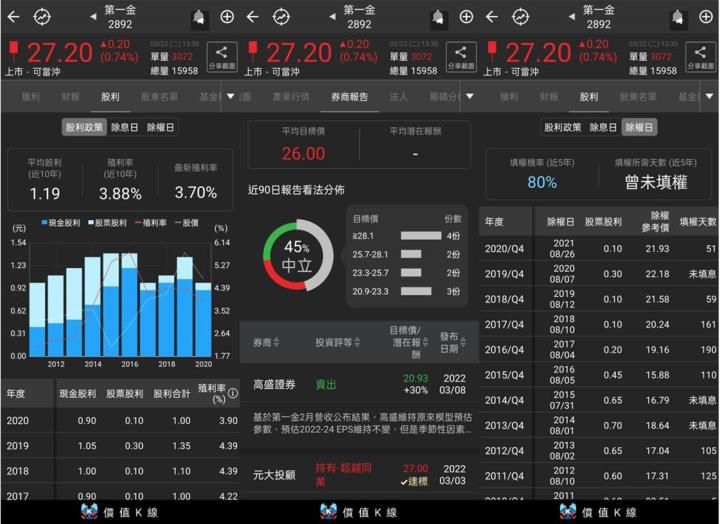Tap 分享截圖 share icon on 股利政策 screen
The width and height of the screenshot is (720, 524).
pyautogui.click(x=222, y=57)
